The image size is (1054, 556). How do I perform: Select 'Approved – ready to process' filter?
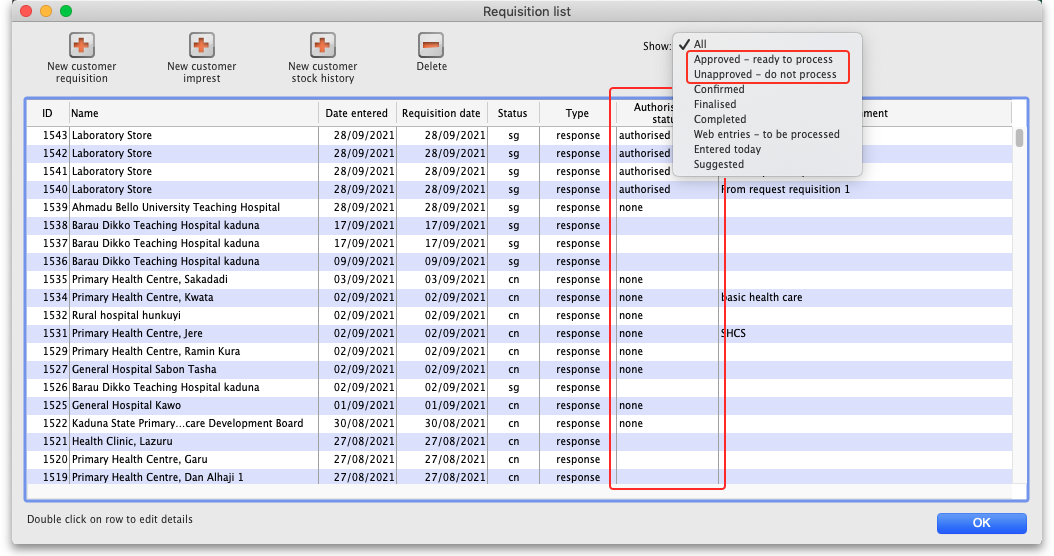(763, 60)
